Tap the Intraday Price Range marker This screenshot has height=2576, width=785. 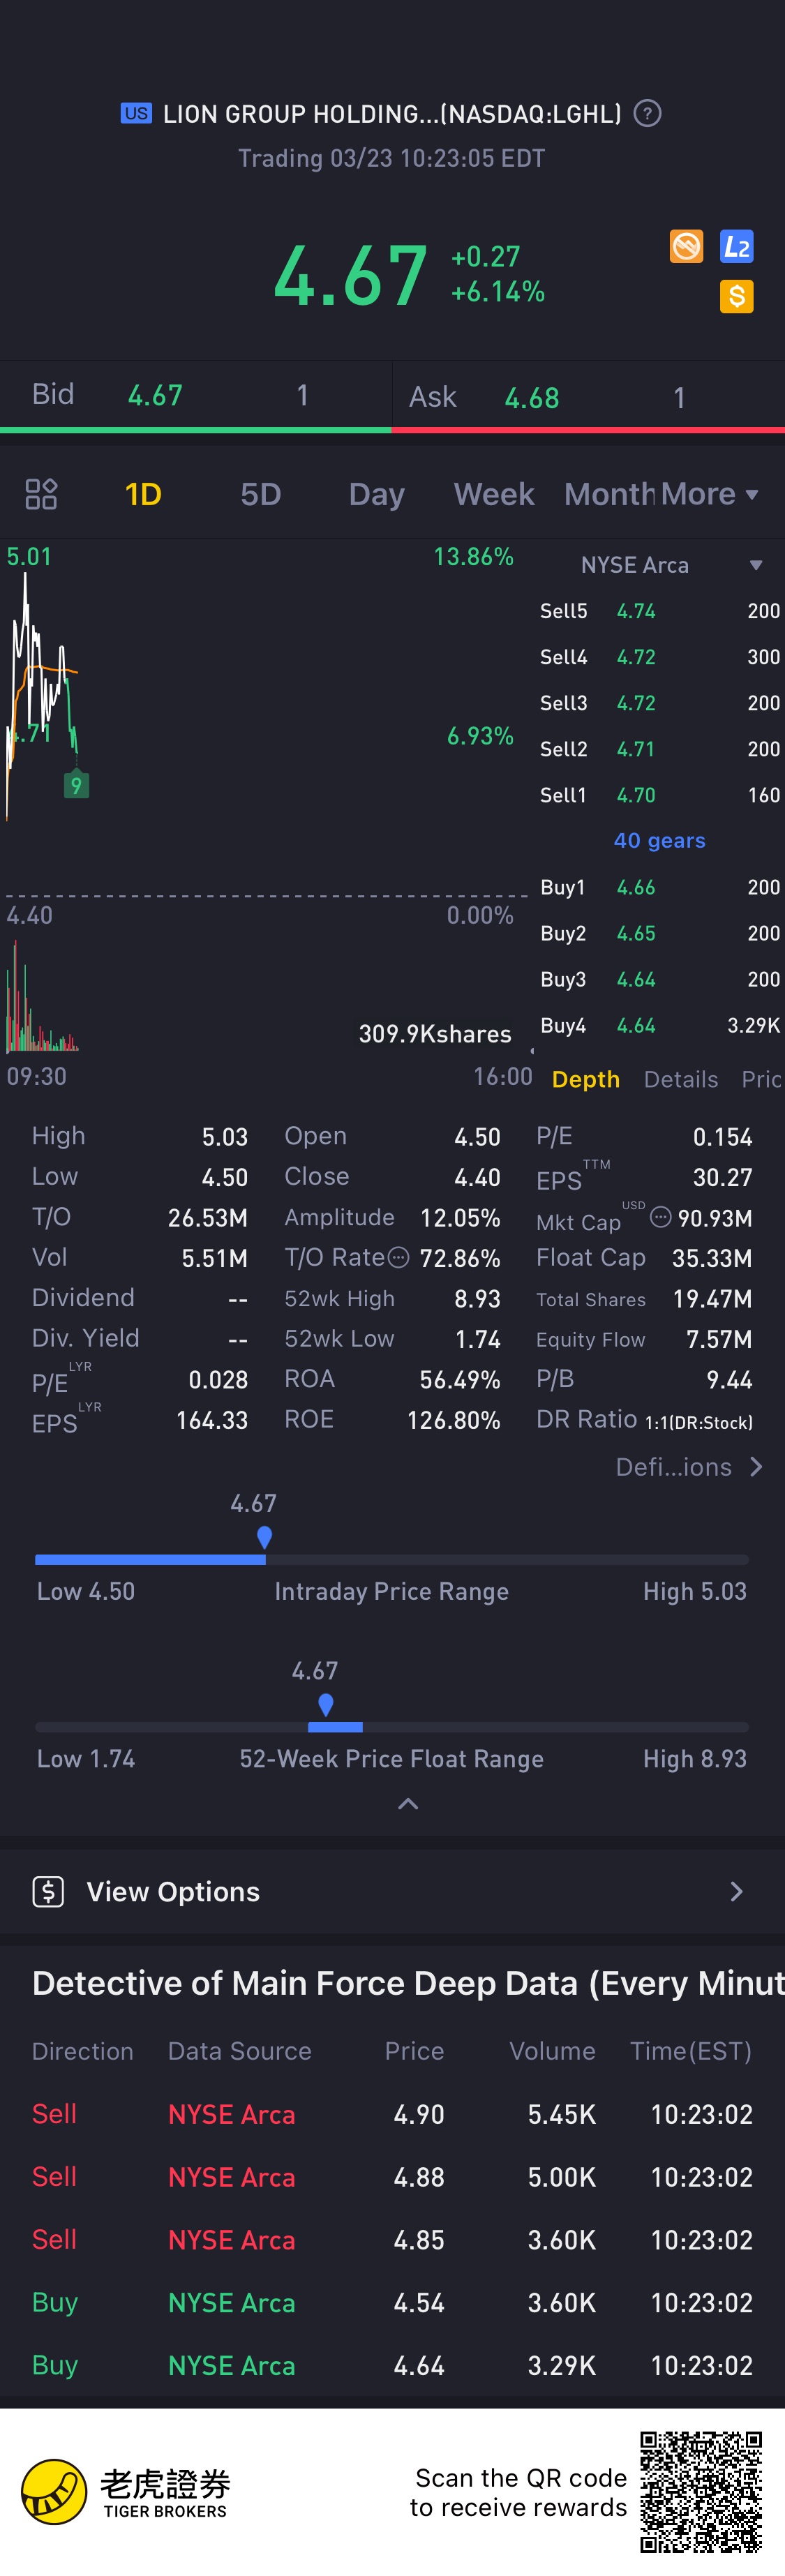[x=265, y=1537]
